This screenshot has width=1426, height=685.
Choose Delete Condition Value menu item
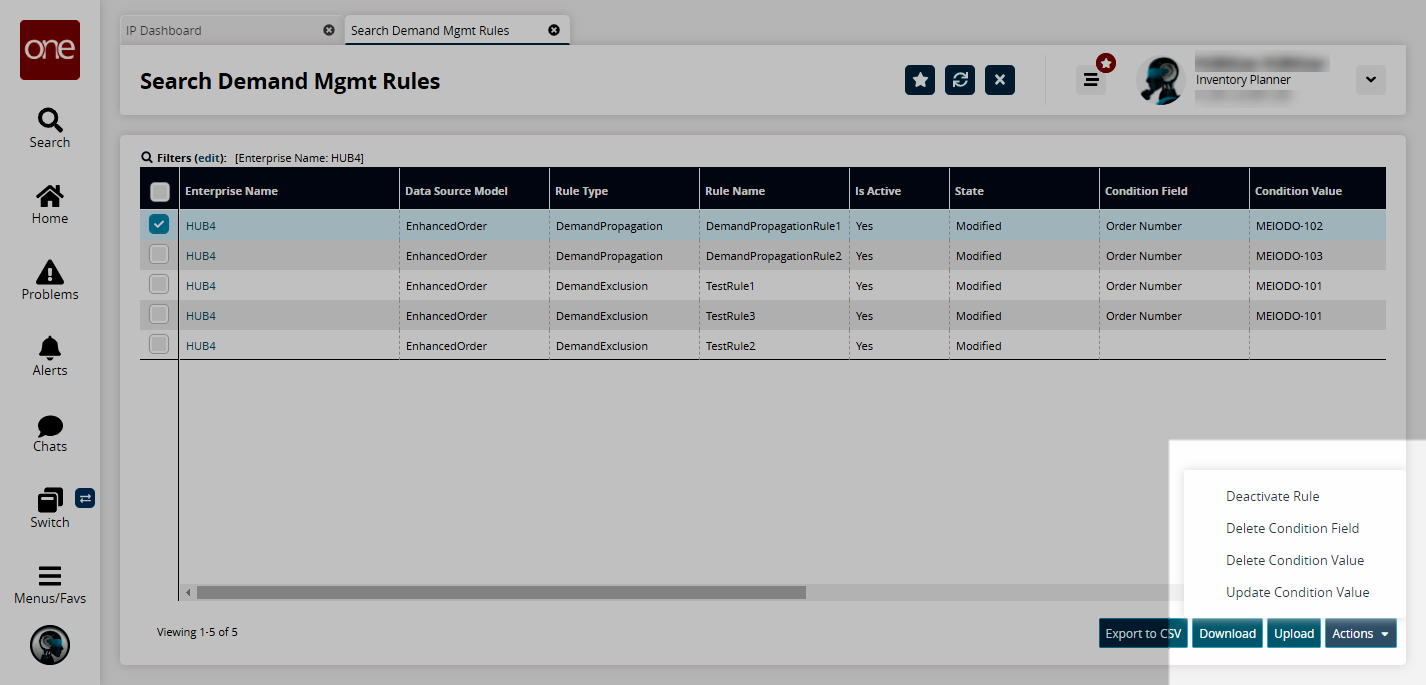[1295, 560]
